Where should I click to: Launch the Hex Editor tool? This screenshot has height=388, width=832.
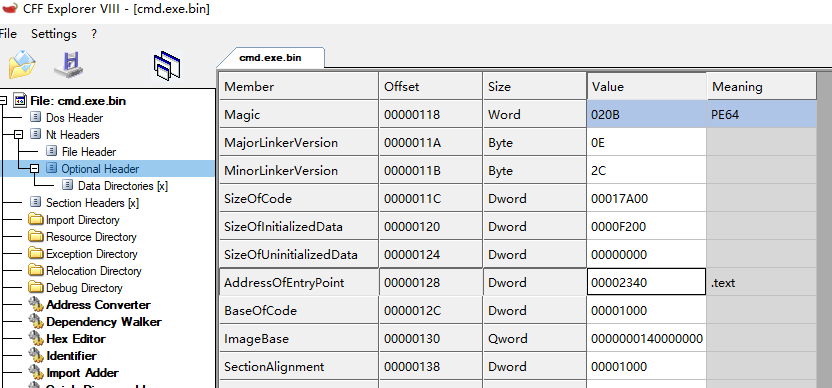(76, 339)
